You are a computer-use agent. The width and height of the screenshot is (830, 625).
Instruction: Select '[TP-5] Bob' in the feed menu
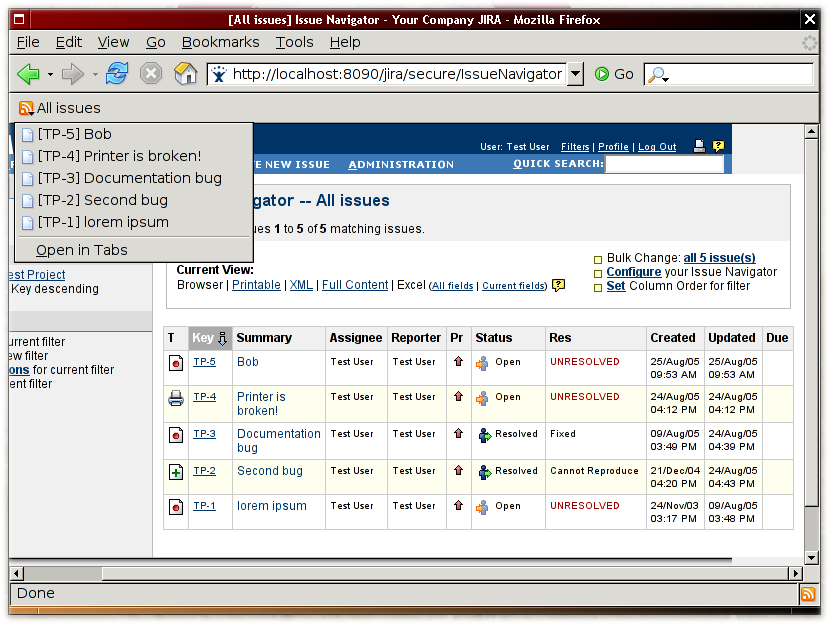click(x=134, y=134)
